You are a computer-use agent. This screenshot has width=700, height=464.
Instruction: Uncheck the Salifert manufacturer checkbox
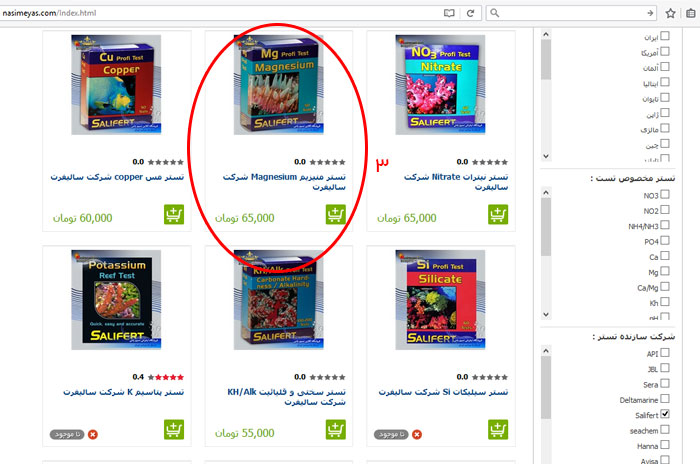click(665, 414)
